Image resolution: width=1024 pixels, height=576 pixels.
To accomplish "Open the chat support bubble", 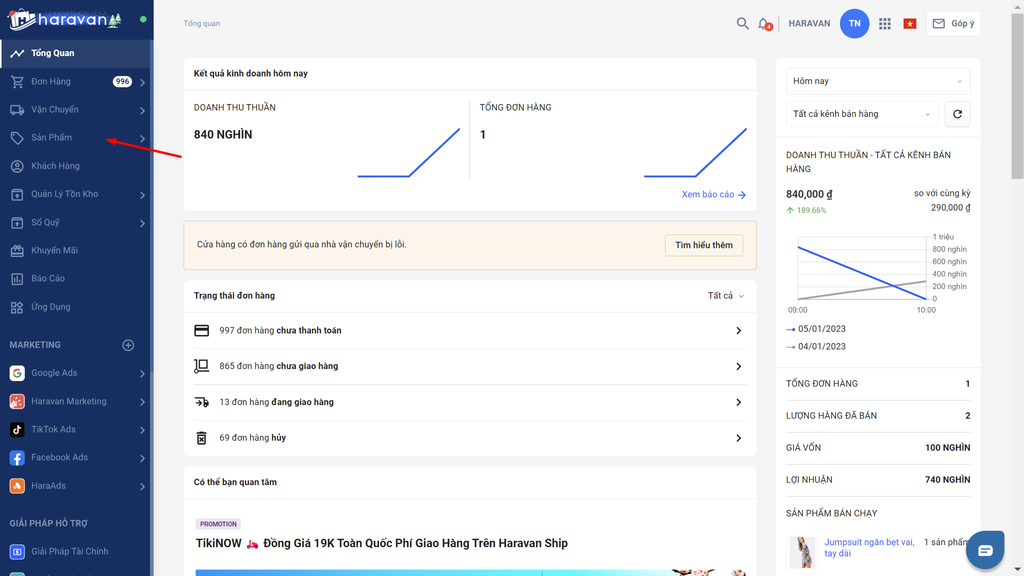I will (985, 551).
